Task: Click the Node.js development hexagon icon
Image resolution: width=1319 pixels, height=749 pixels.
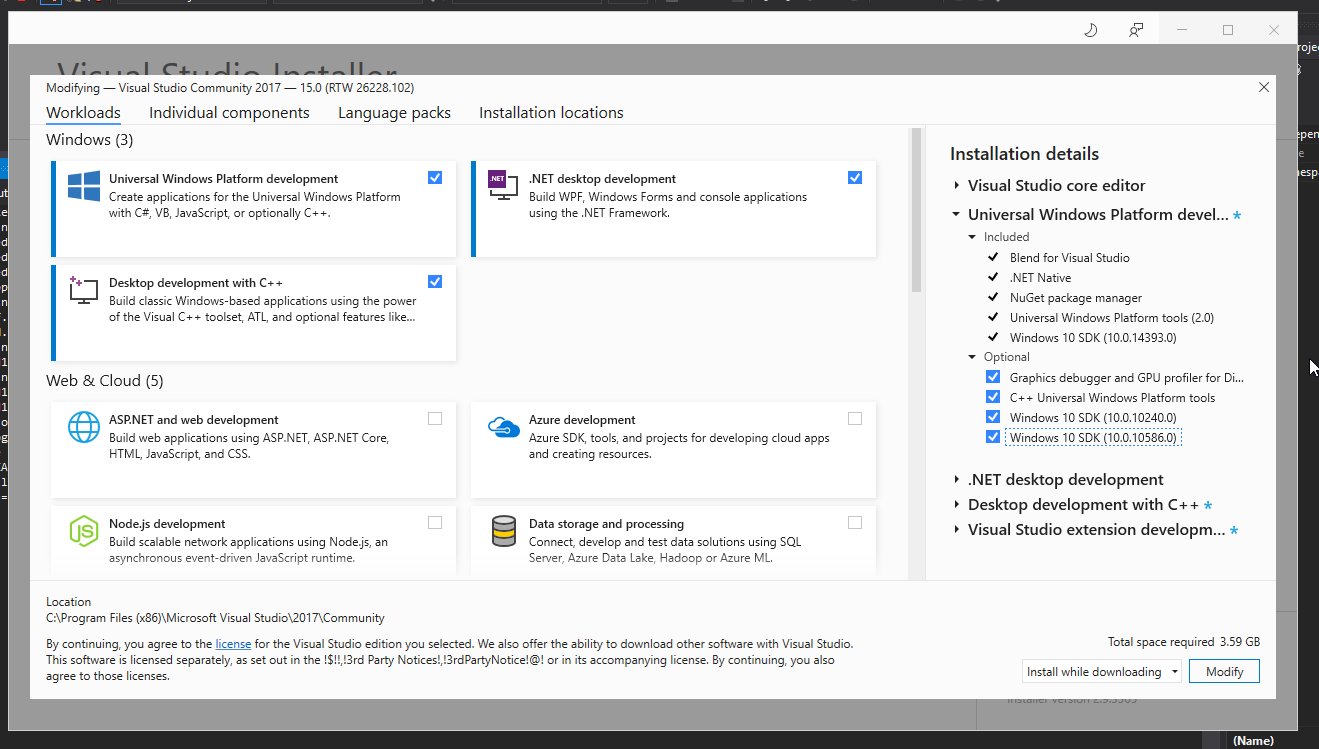Action: 84,531
